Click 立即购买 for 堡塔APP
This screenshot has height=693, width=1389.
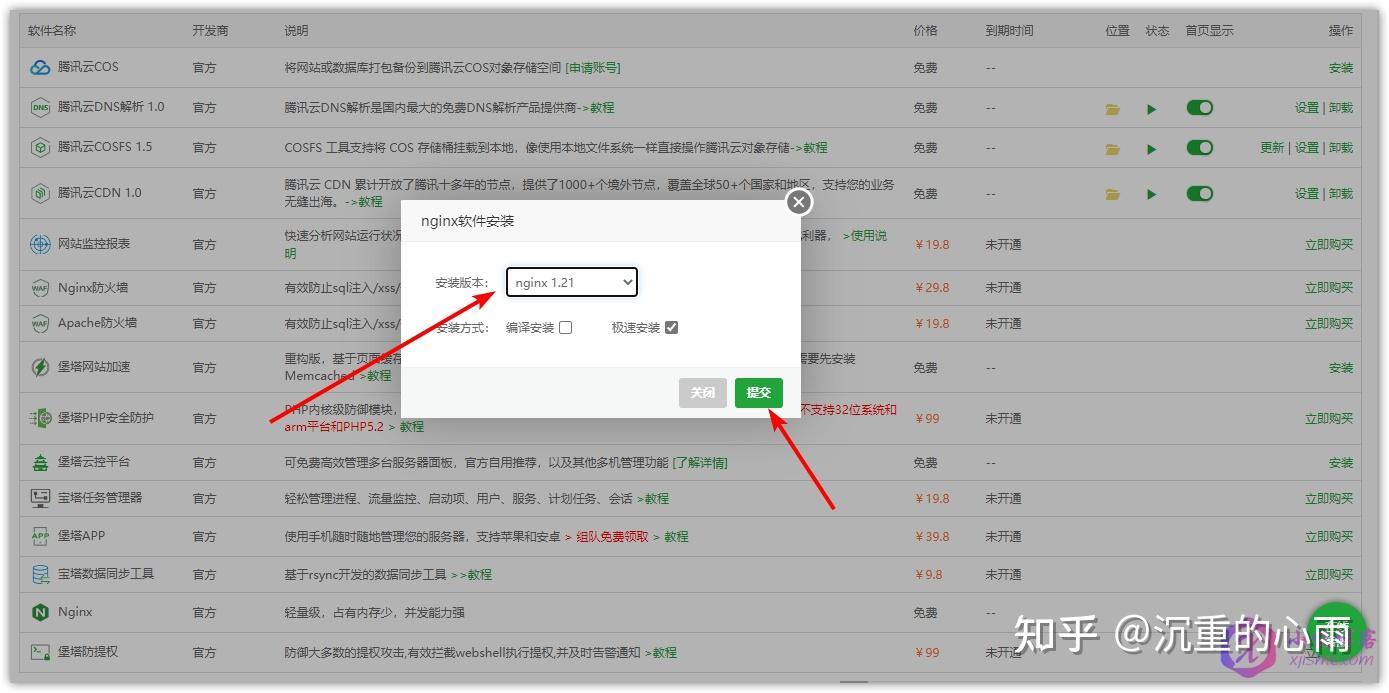pos(1329,537)
